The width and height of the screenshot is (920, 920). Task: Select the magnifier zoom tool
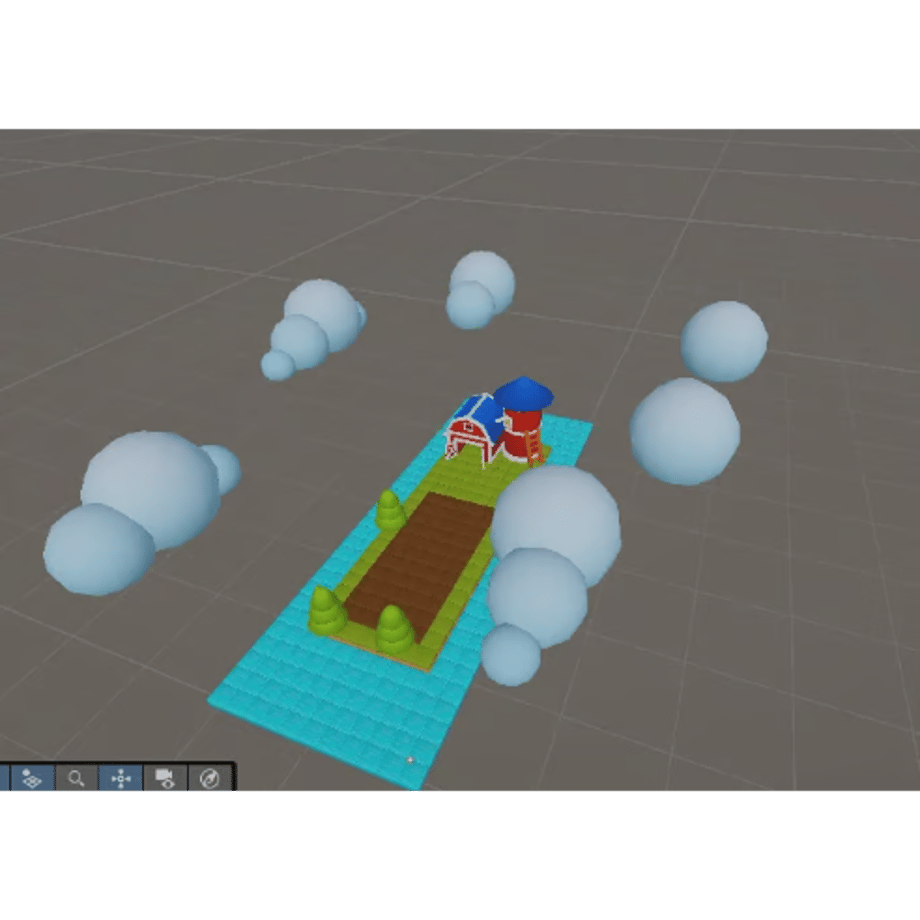[76, 779]
